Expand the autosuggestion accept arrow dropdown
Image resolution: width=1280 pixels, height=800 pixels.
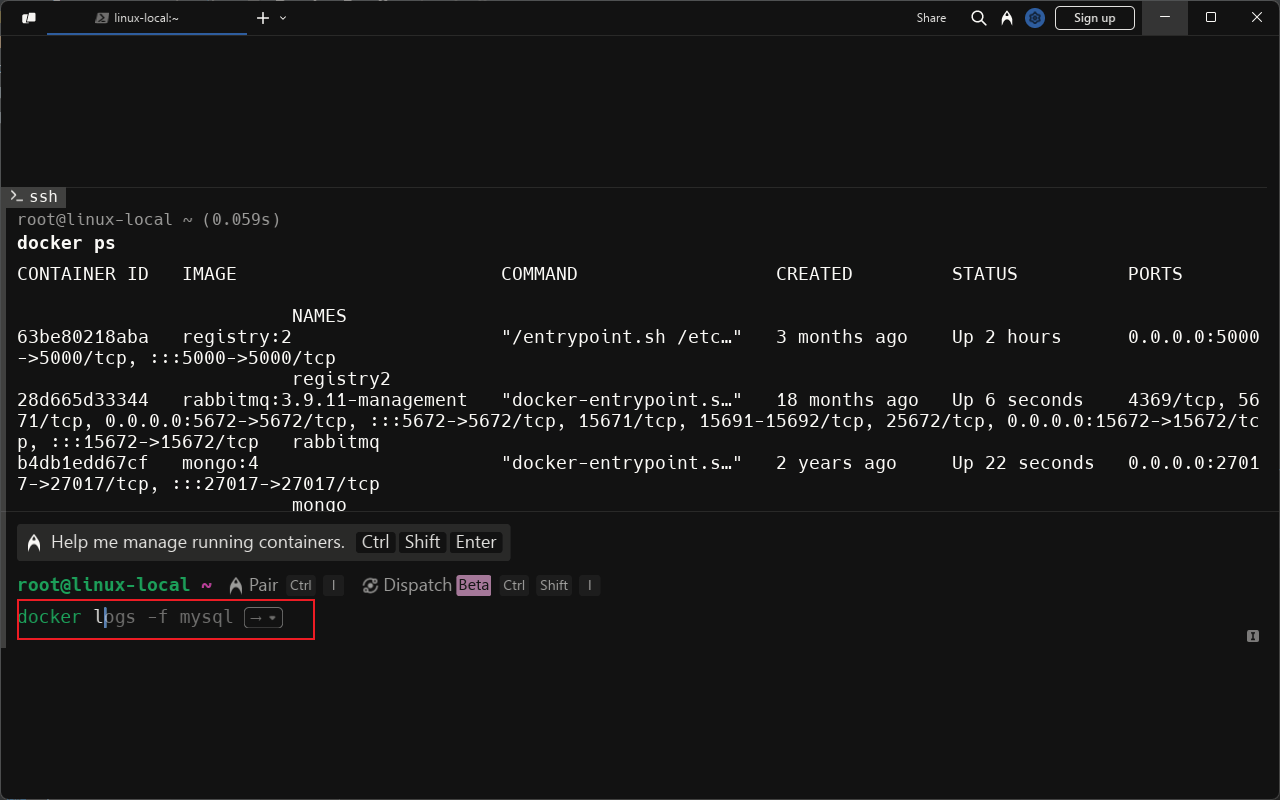pos(264,618)
